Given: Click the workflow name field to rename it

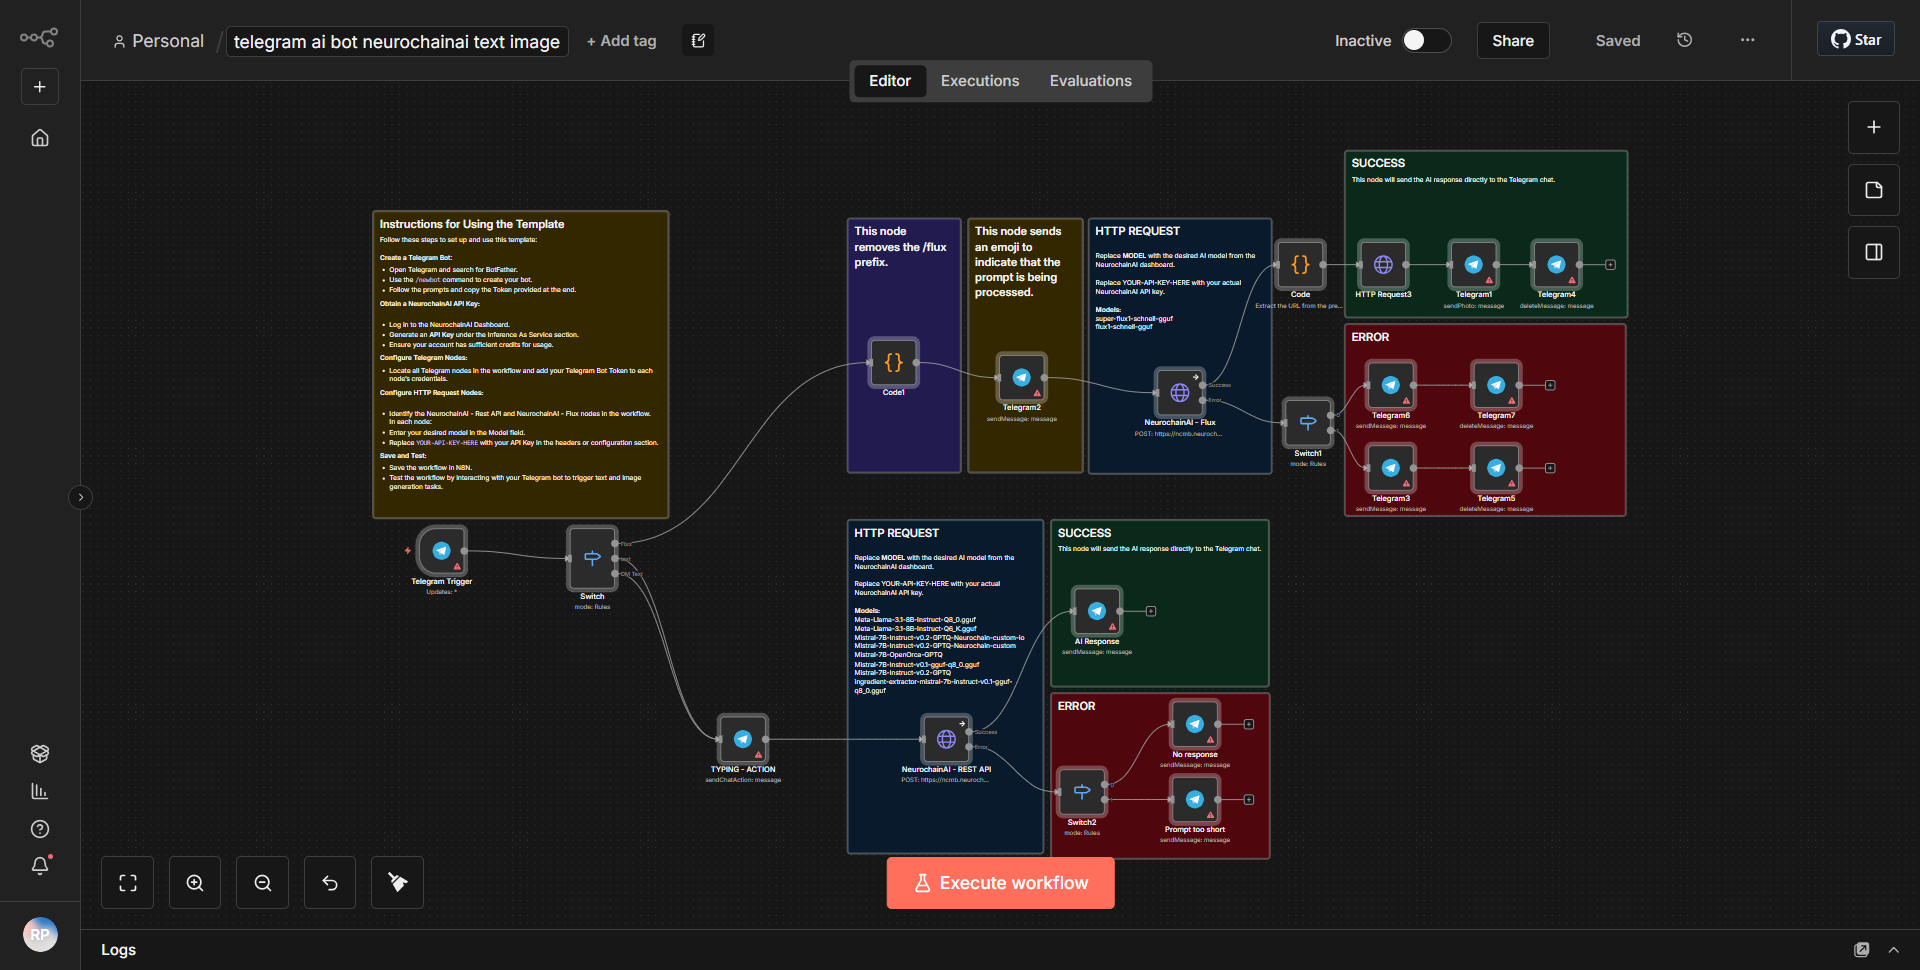Looking at the screenshot, I should [396, 41].
